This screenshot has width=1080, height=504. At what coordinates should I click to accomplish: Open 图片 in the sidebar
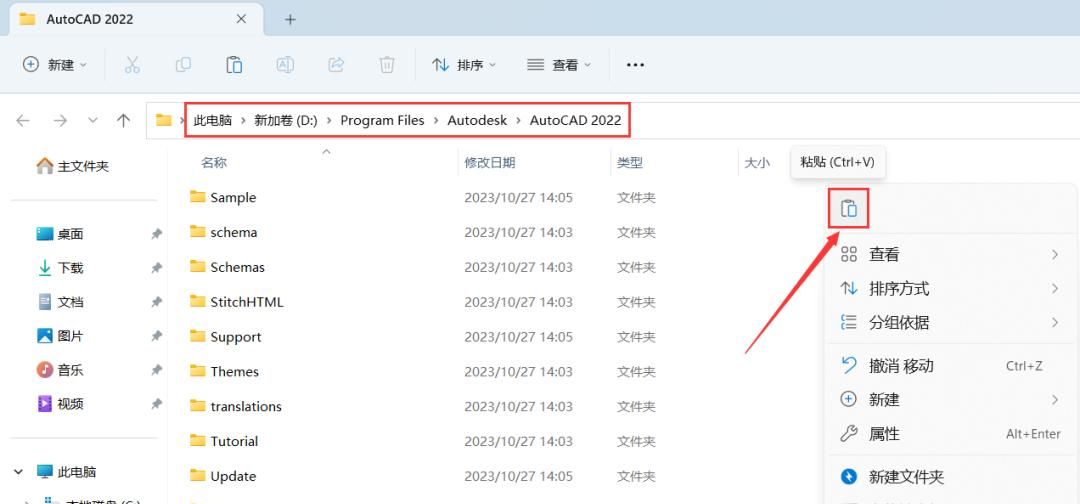pyautogui.click(x=60, y=336)
